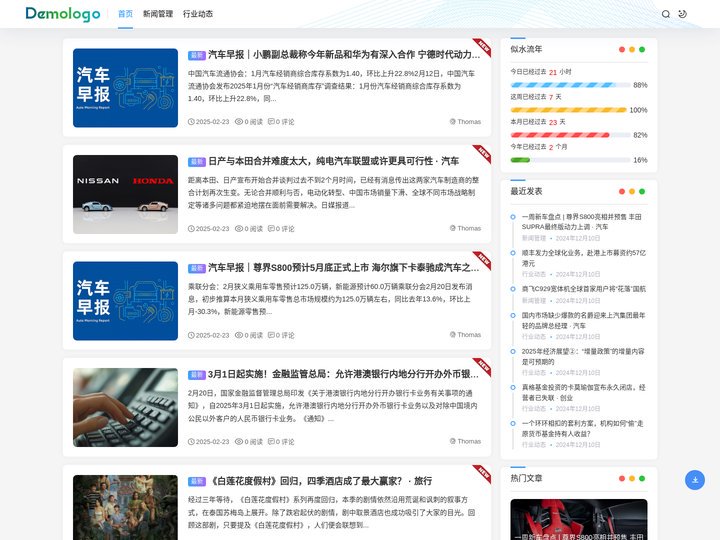Viewport: 720px width, 540px height.
Task: Click 热门文章 widget title
Action: pos(526,478)
